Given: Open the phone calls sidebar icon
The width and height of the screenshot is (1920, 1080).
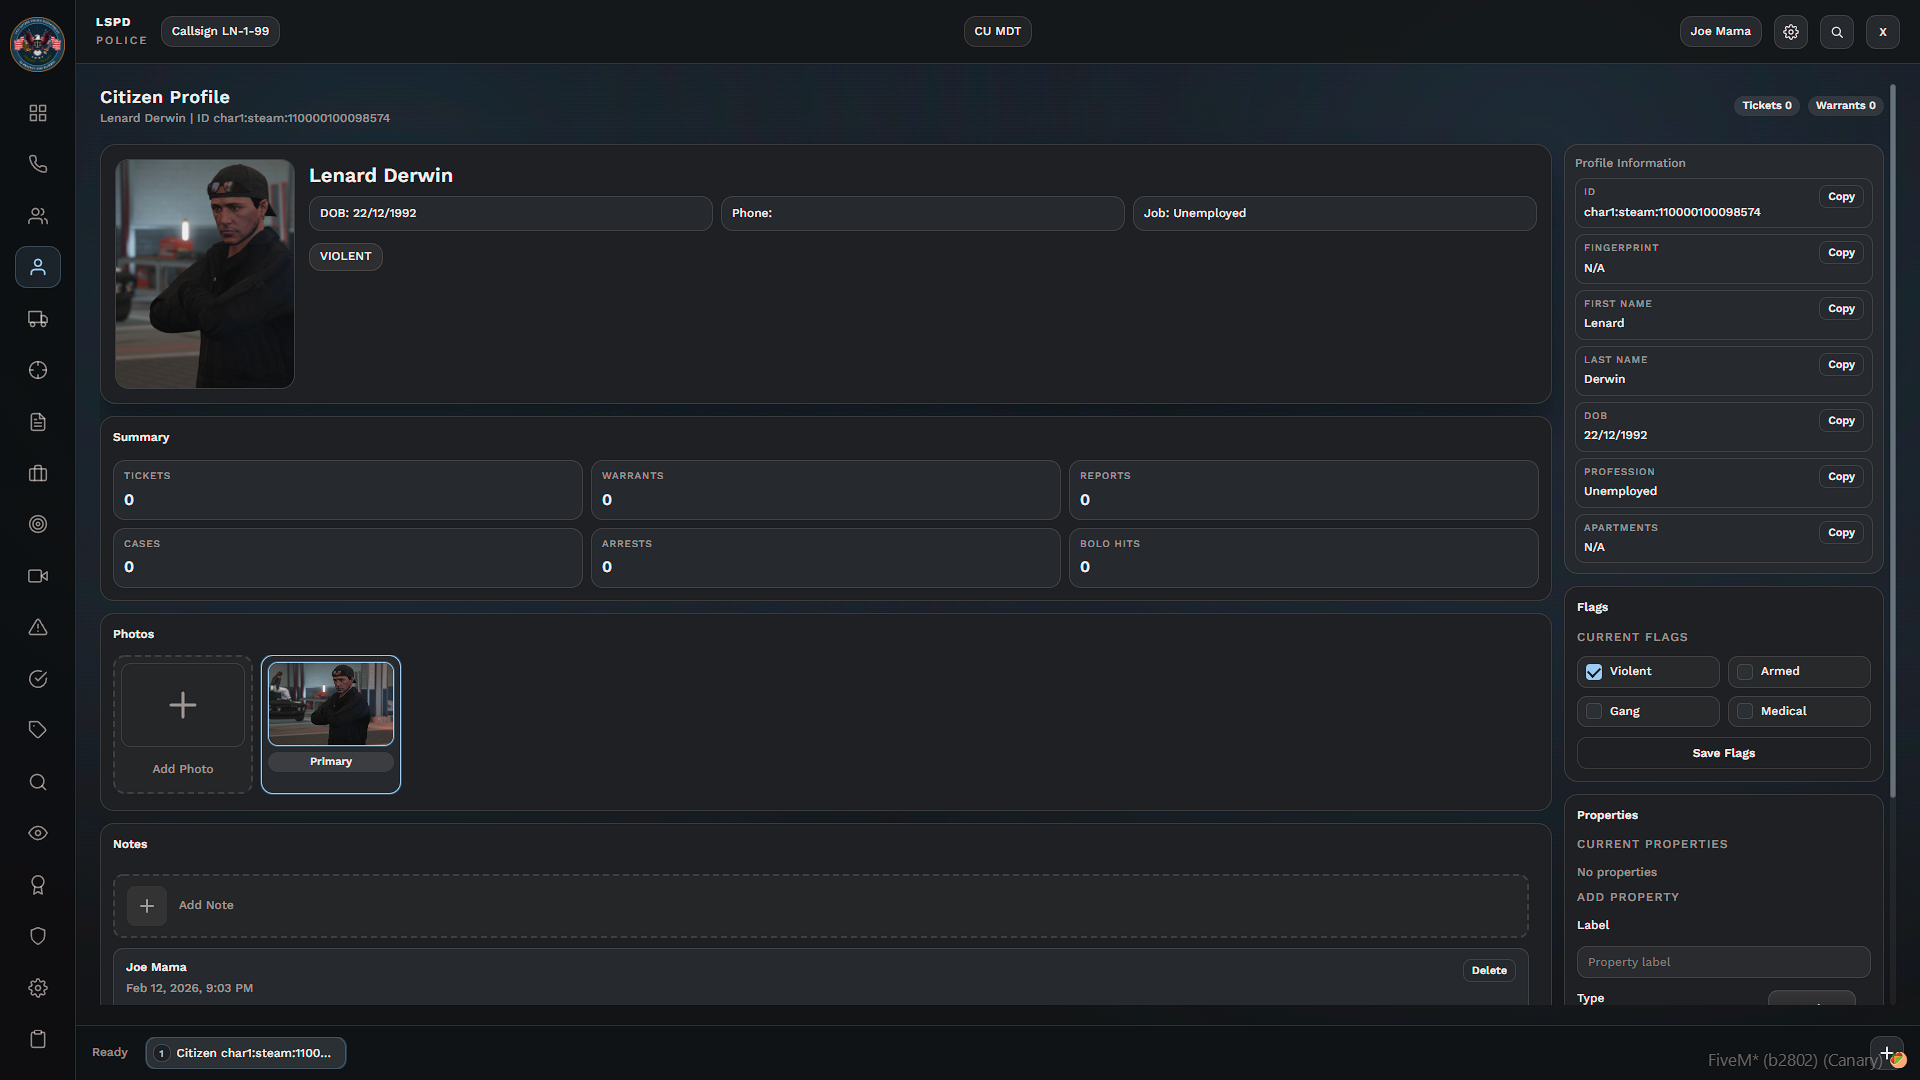Looking at the screenshot, I should pos(38,164).
